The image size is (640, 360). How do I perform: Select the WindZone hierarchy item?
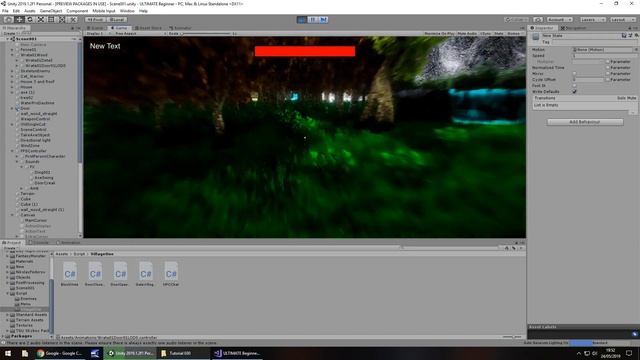[30, 146]
